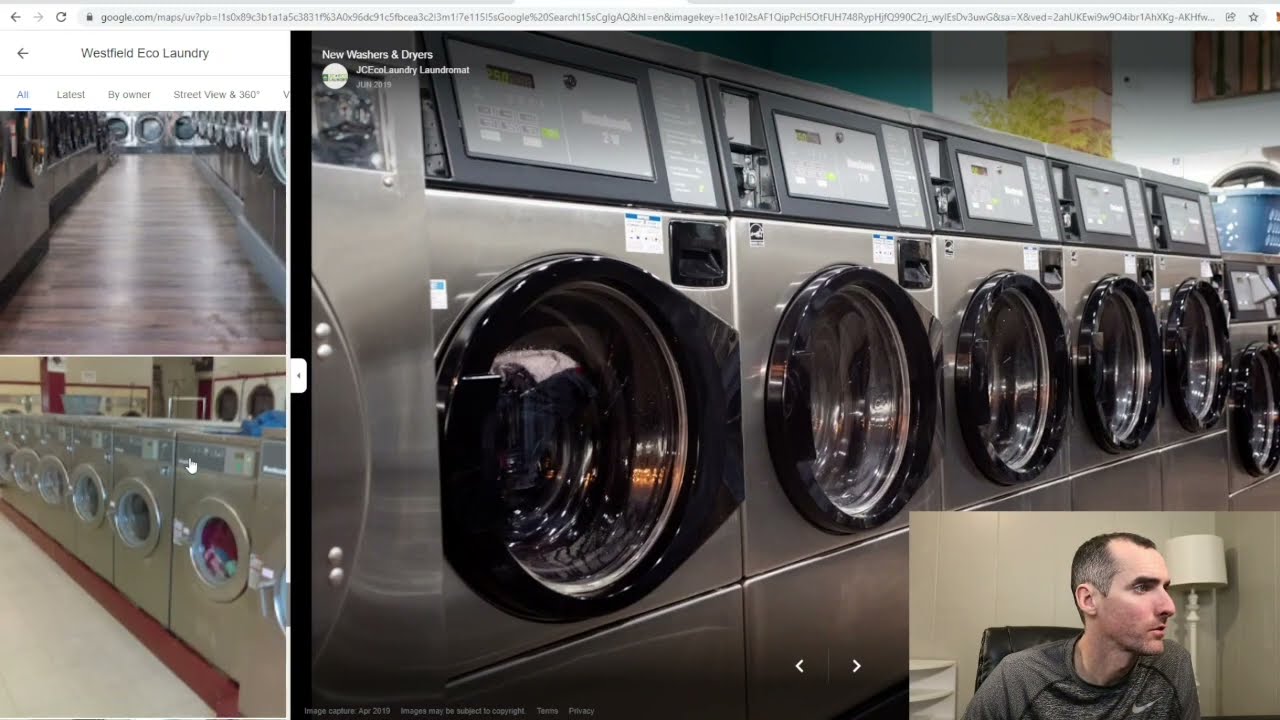This screenshot has height=720, width=1280.
Task: Share this page from the address bar
Action: (1231, 17)
